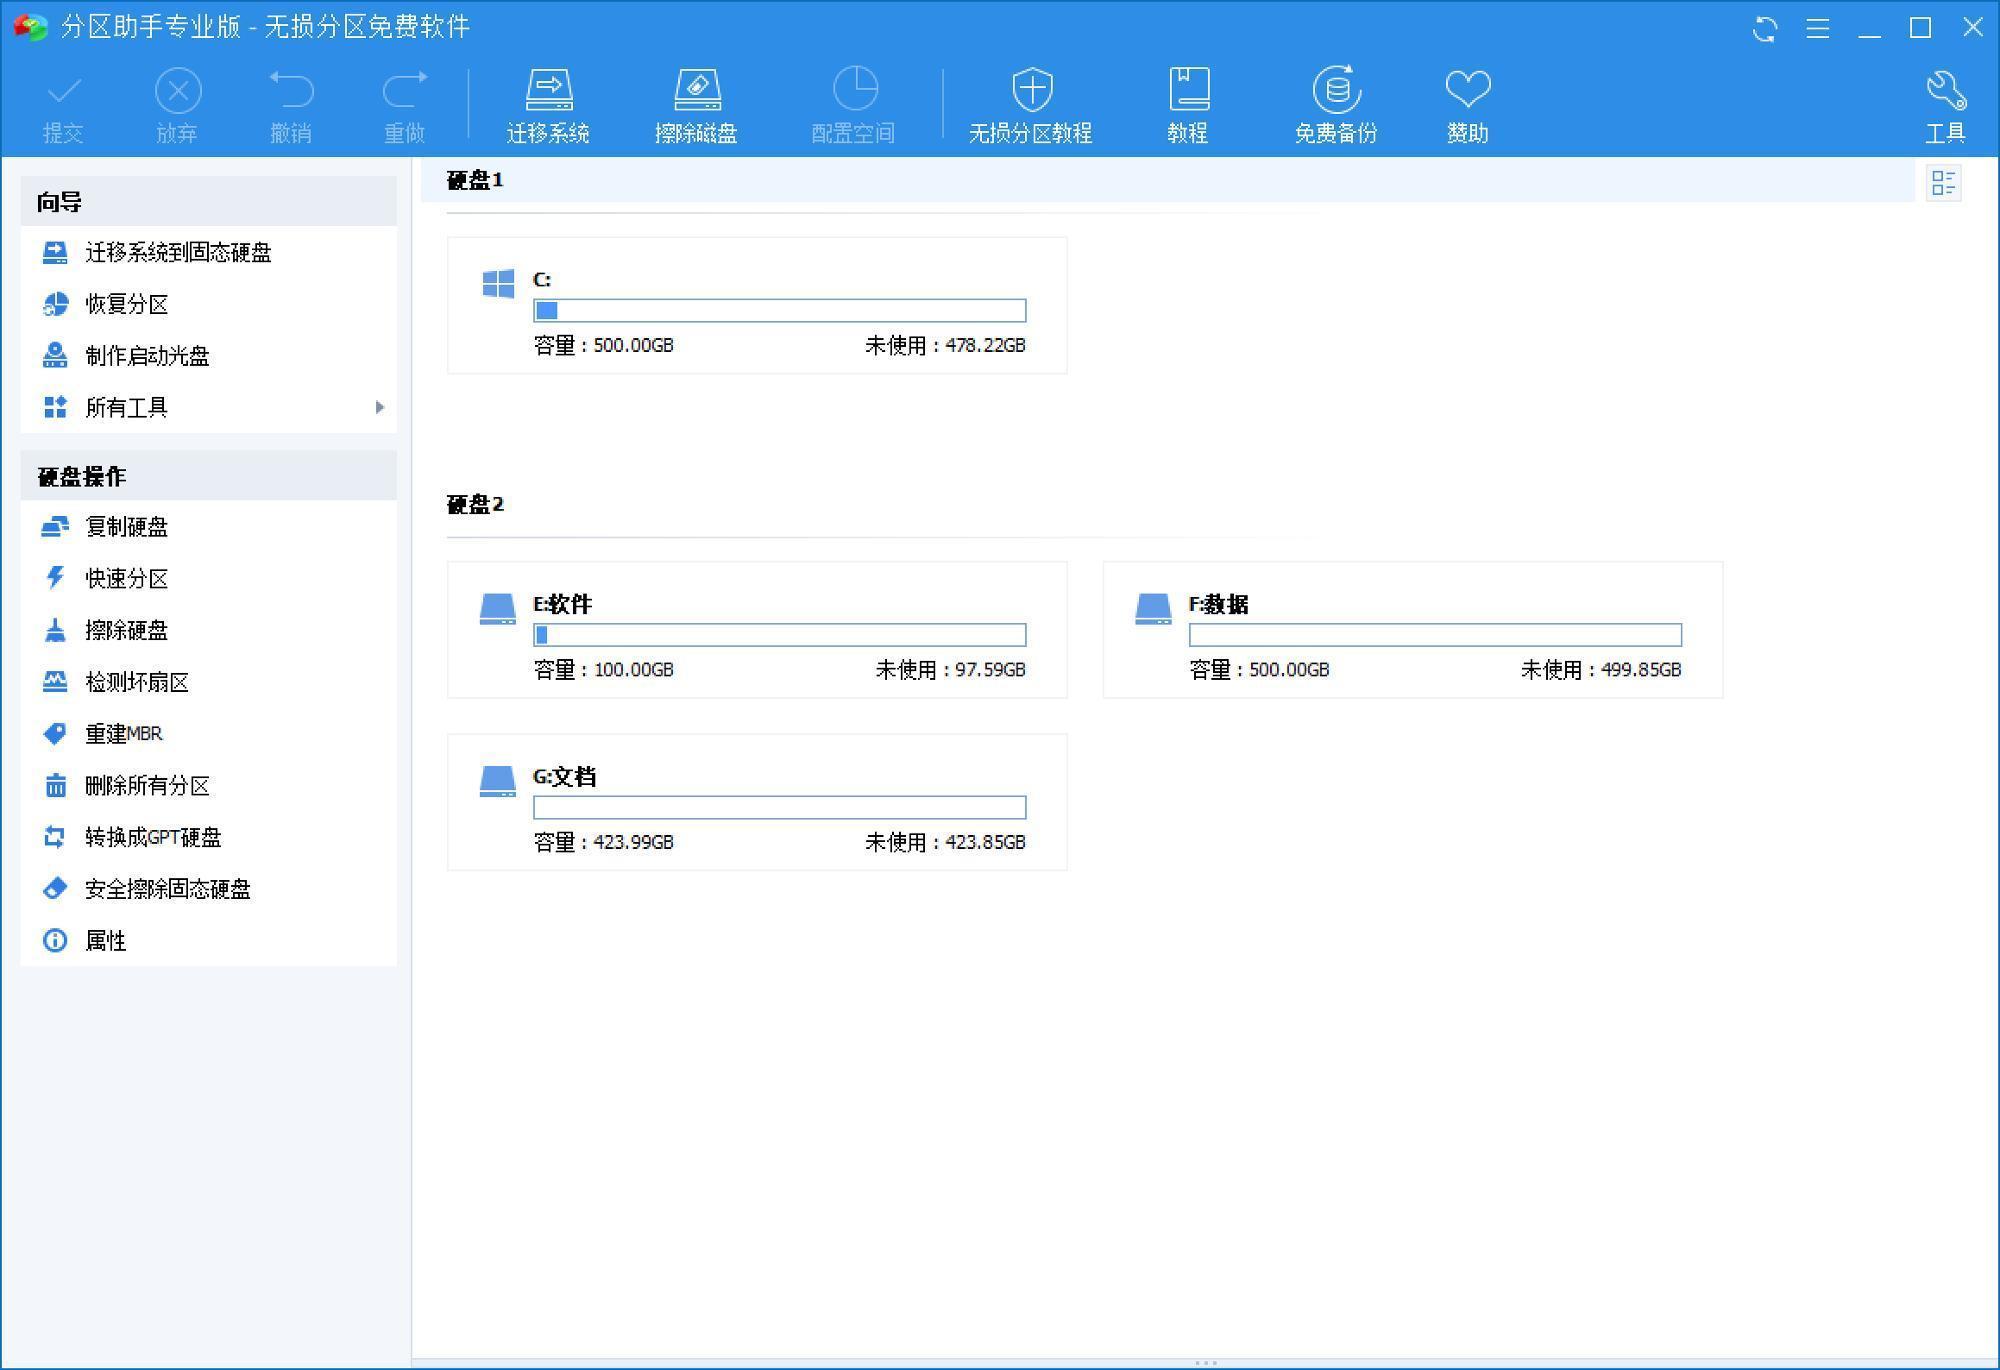Select 转换成GPT硬盘 operation
This screenshot has width=2000, height=1370.
click(153, 837)
